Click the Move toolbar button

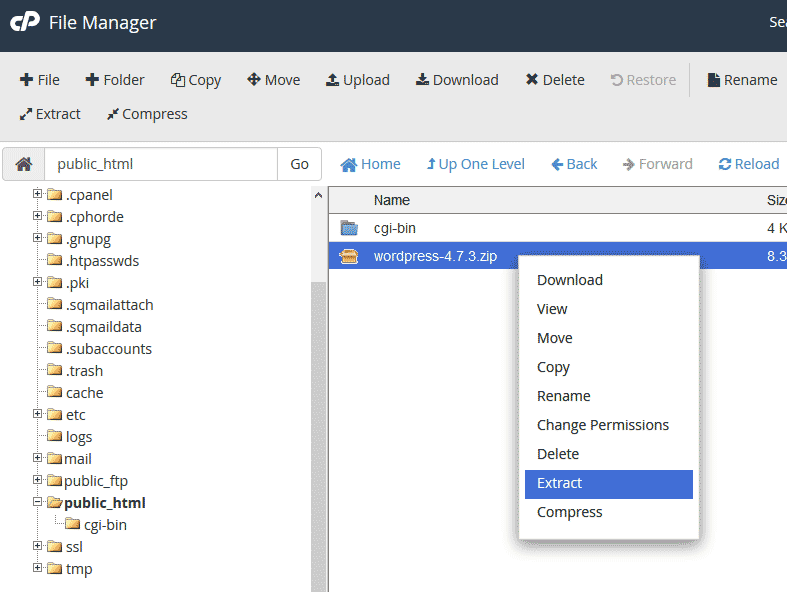[x=274, y=80]
